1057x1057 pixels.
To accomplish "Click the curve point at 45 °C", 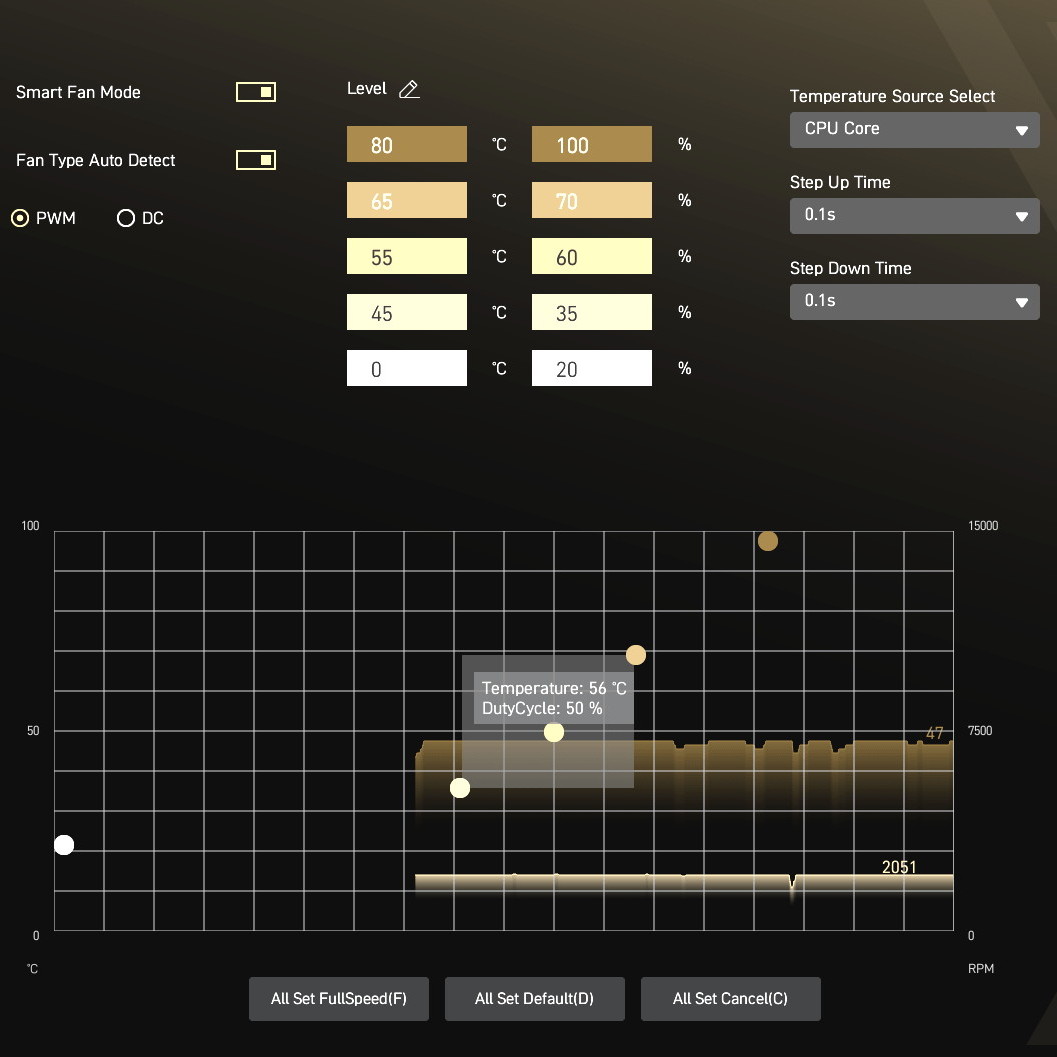I will pyautogui.click(x=460, y=788).
